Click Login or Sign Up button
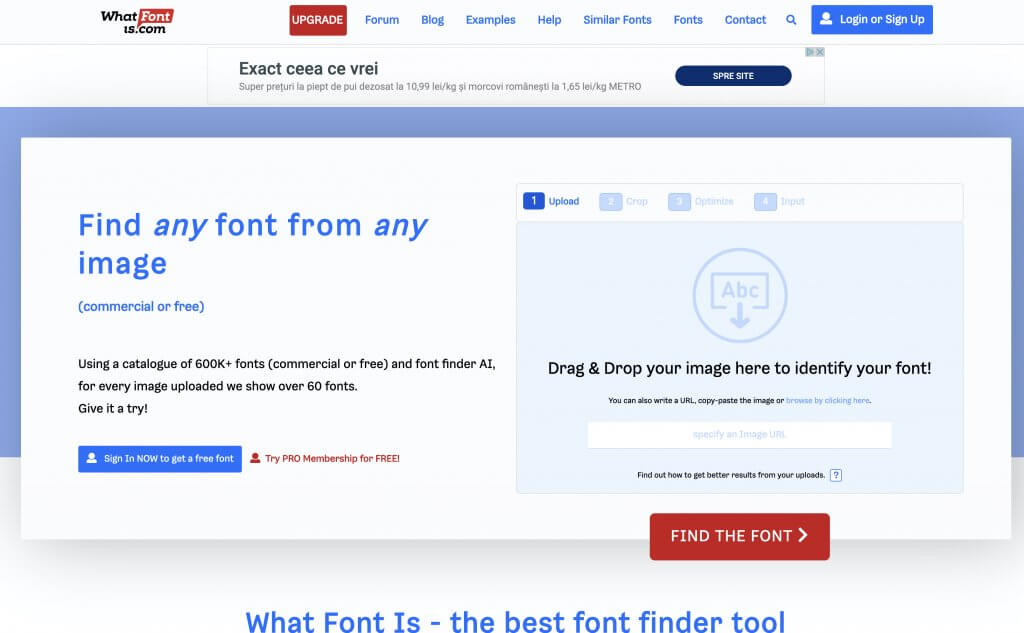 (872, 20)
